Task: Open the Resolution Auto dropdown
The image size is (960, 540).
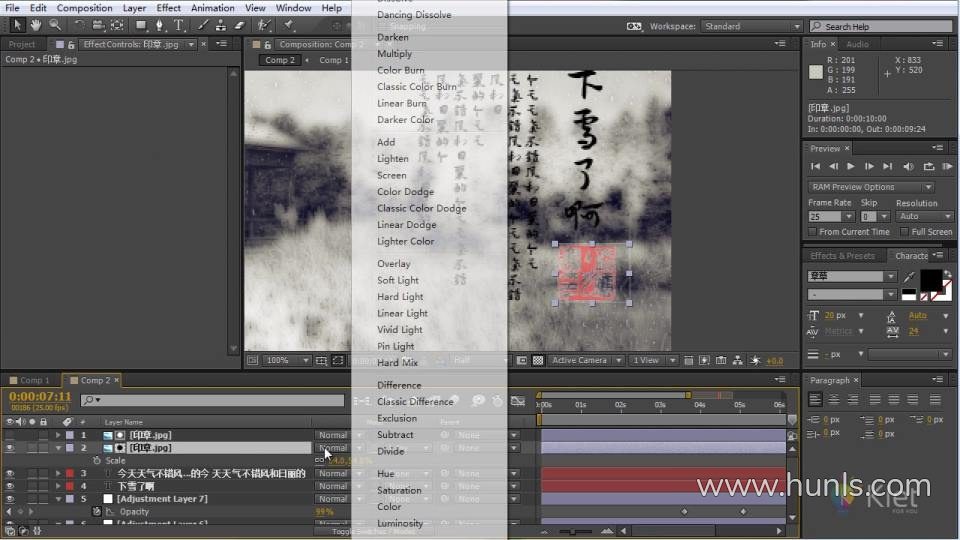Action: 924,217
